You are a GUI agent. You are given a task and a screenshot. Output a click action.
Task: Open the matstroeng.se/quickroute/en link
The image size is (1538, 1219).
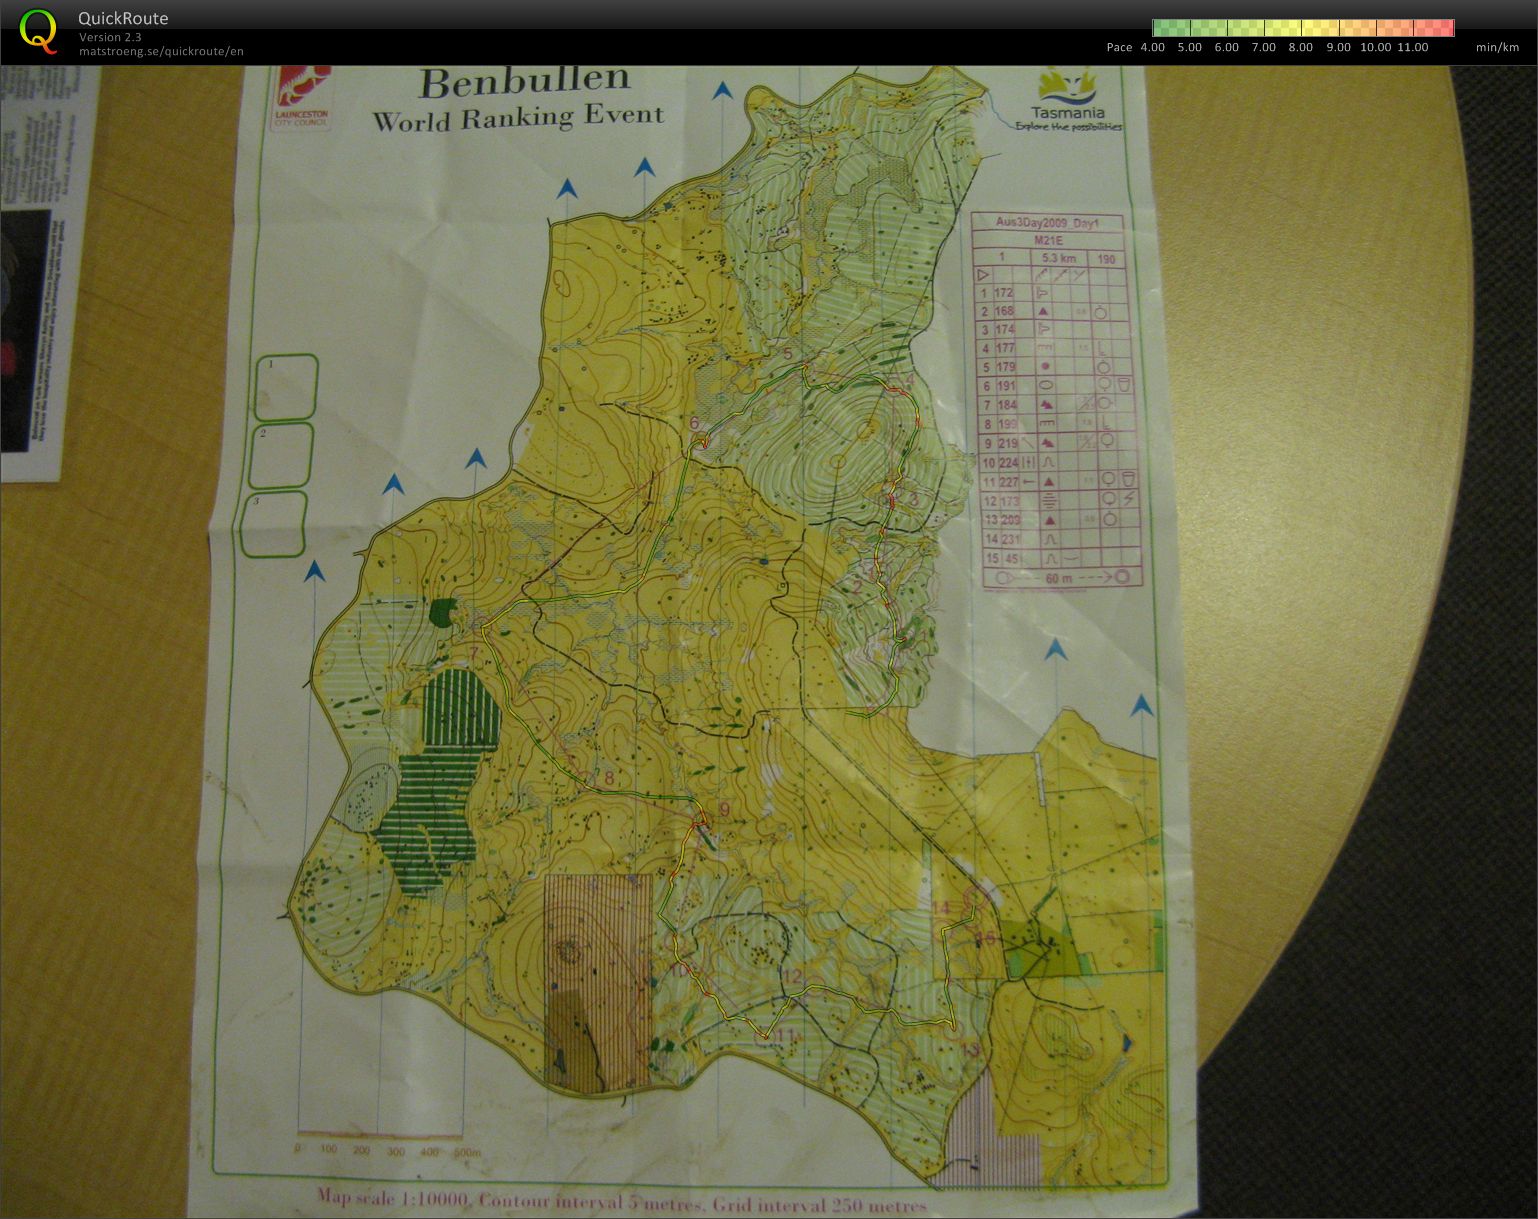tap(161, 51)
